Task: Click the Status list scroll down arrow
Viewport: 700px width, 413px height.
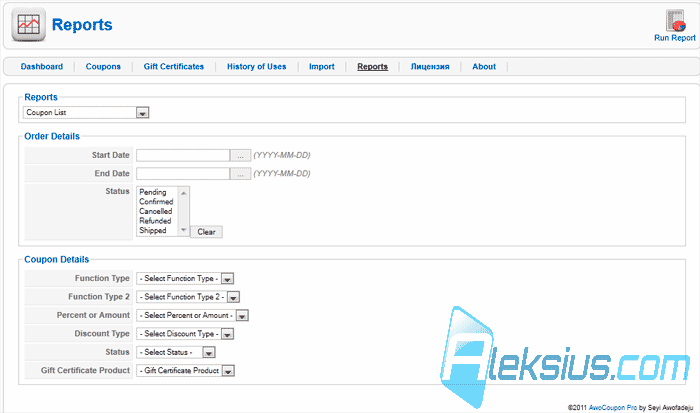Action: (x=183, y=230)
